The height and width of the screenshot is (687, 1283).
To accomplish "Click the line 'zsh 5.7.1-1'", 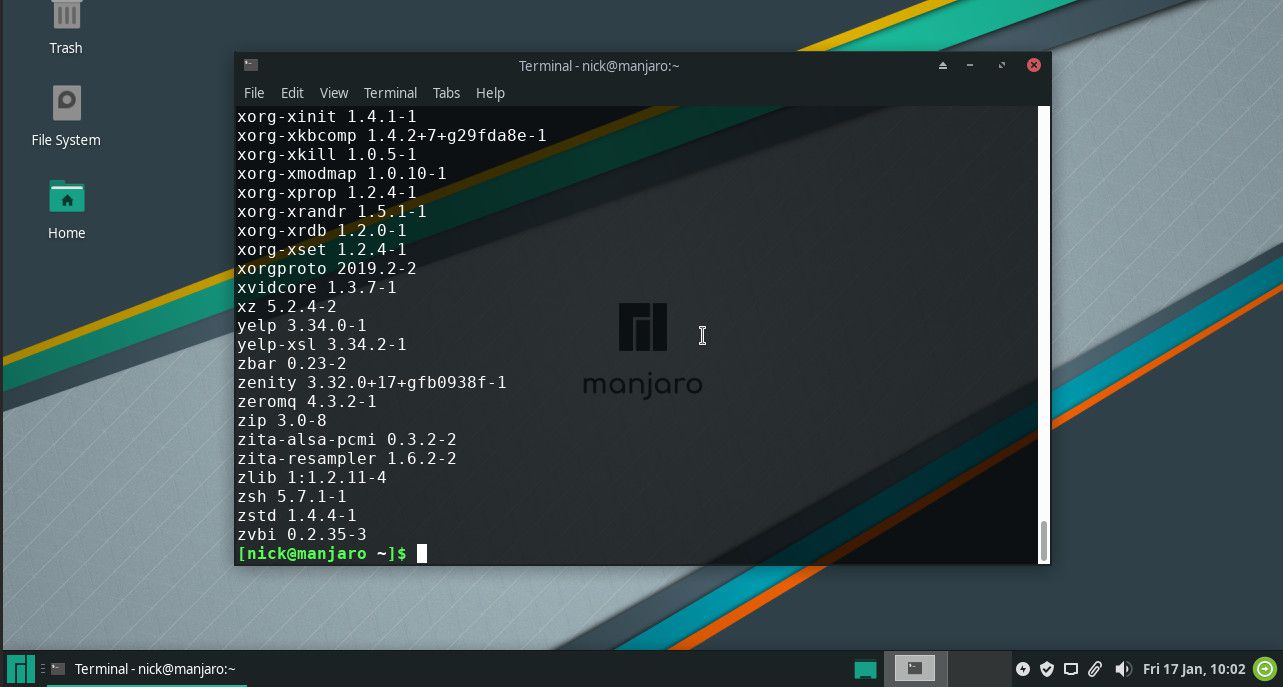I will (x=292, y=497).
